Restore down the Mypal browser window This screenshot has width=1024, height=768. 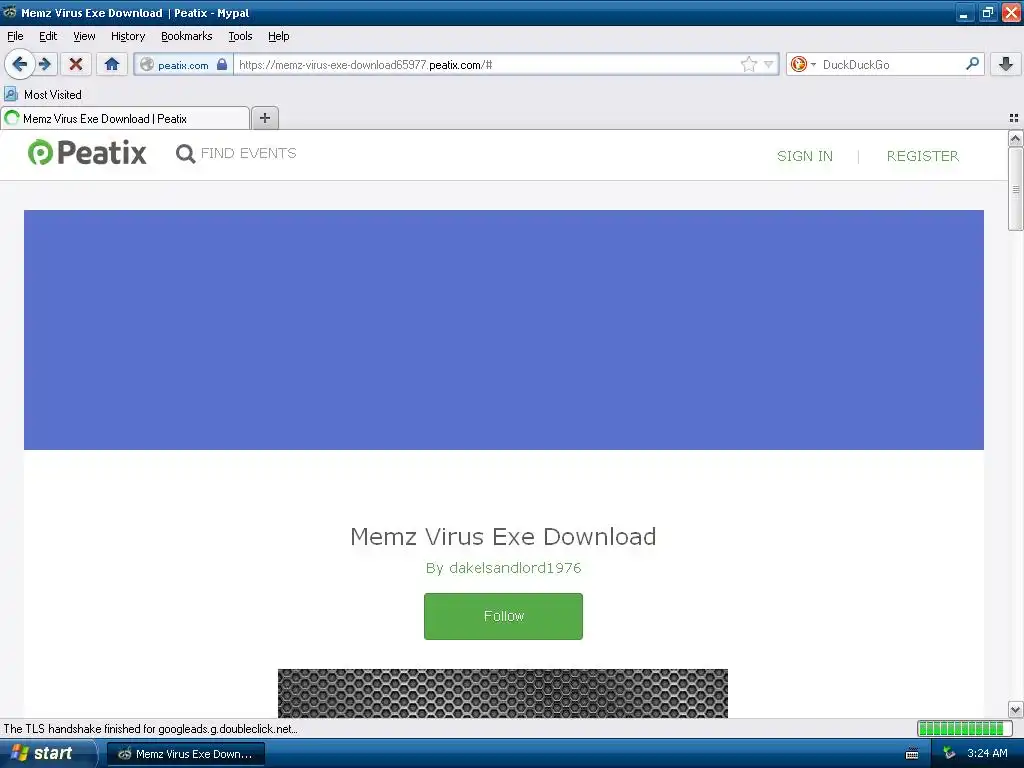987,12
